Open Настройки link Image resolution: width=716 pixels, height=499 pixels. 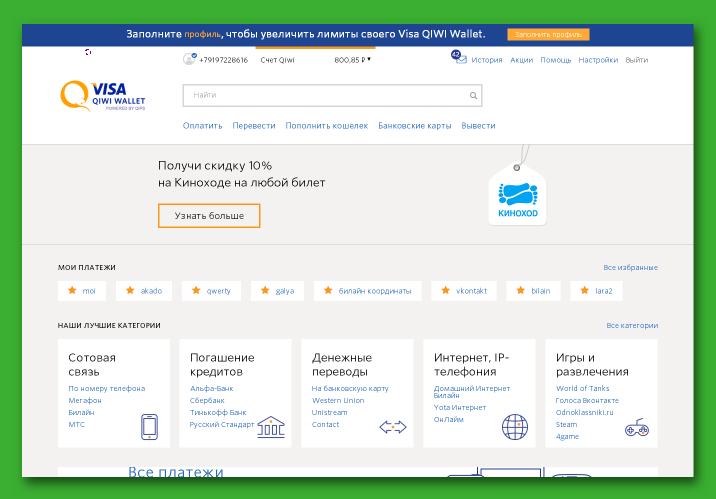pyautogui.click(x=598, y=60)
